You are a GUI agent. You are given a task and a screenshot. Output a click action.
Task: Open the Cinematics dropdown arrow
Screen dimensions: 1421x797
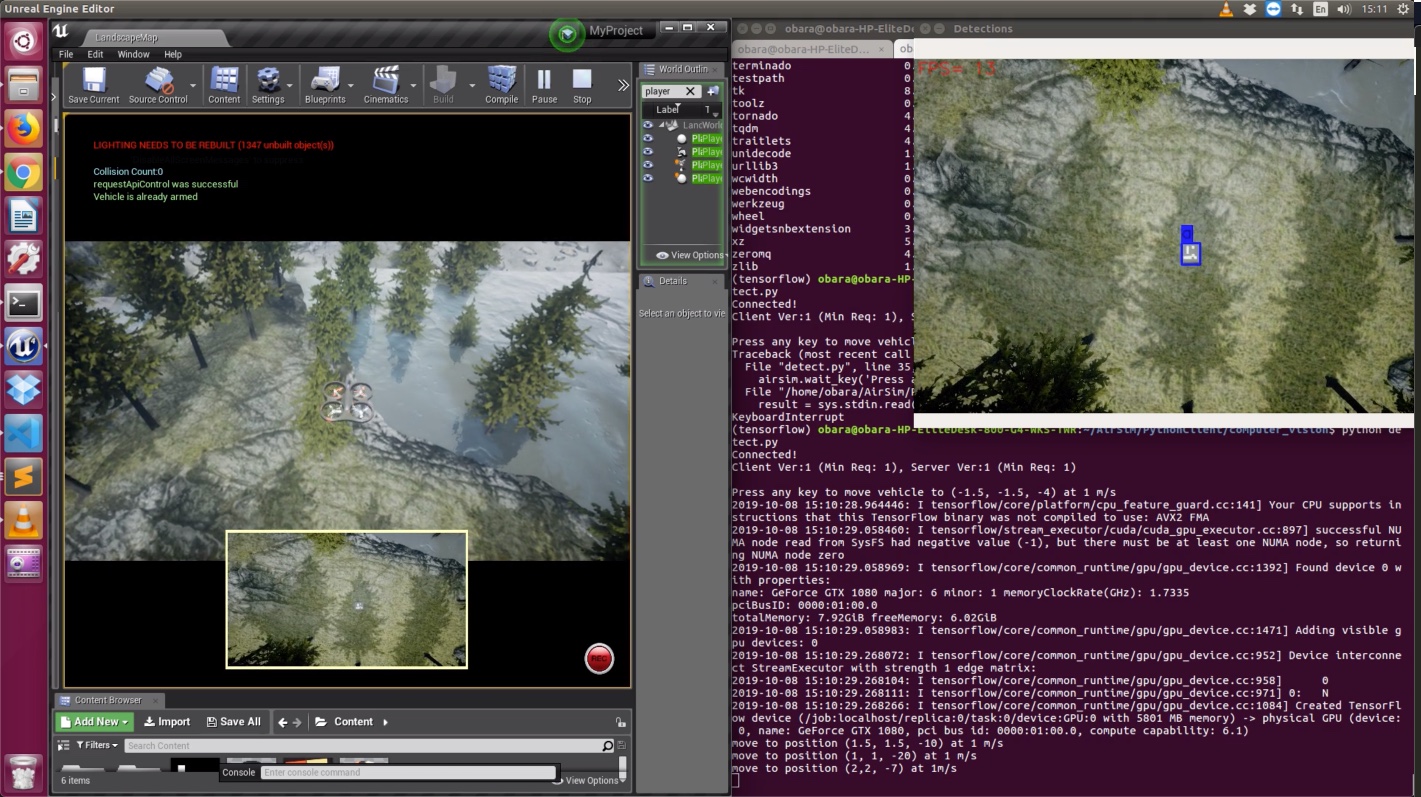pyautogui.click(x=414, y=86)
